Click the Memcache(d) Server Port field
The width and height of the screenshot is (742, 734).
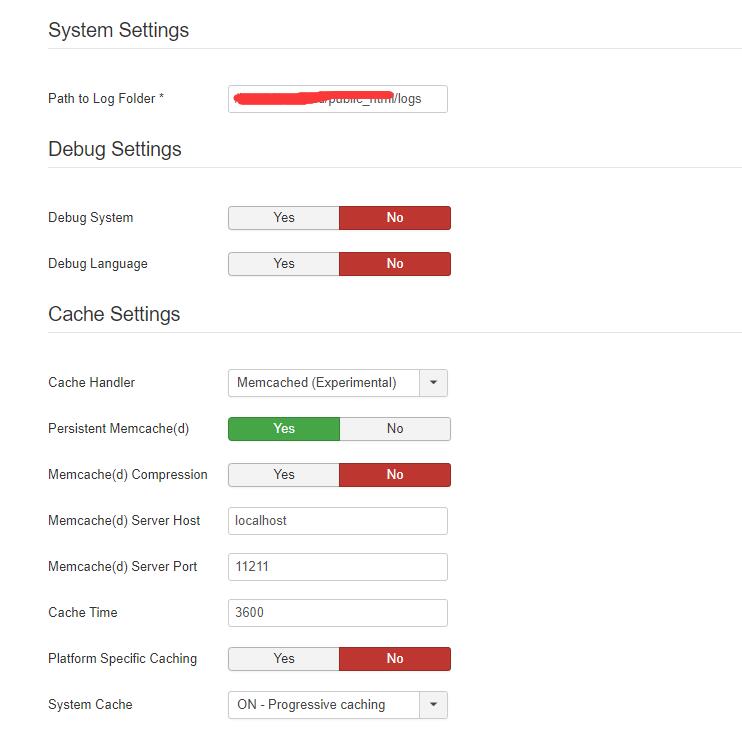click(x=337, y=567)
